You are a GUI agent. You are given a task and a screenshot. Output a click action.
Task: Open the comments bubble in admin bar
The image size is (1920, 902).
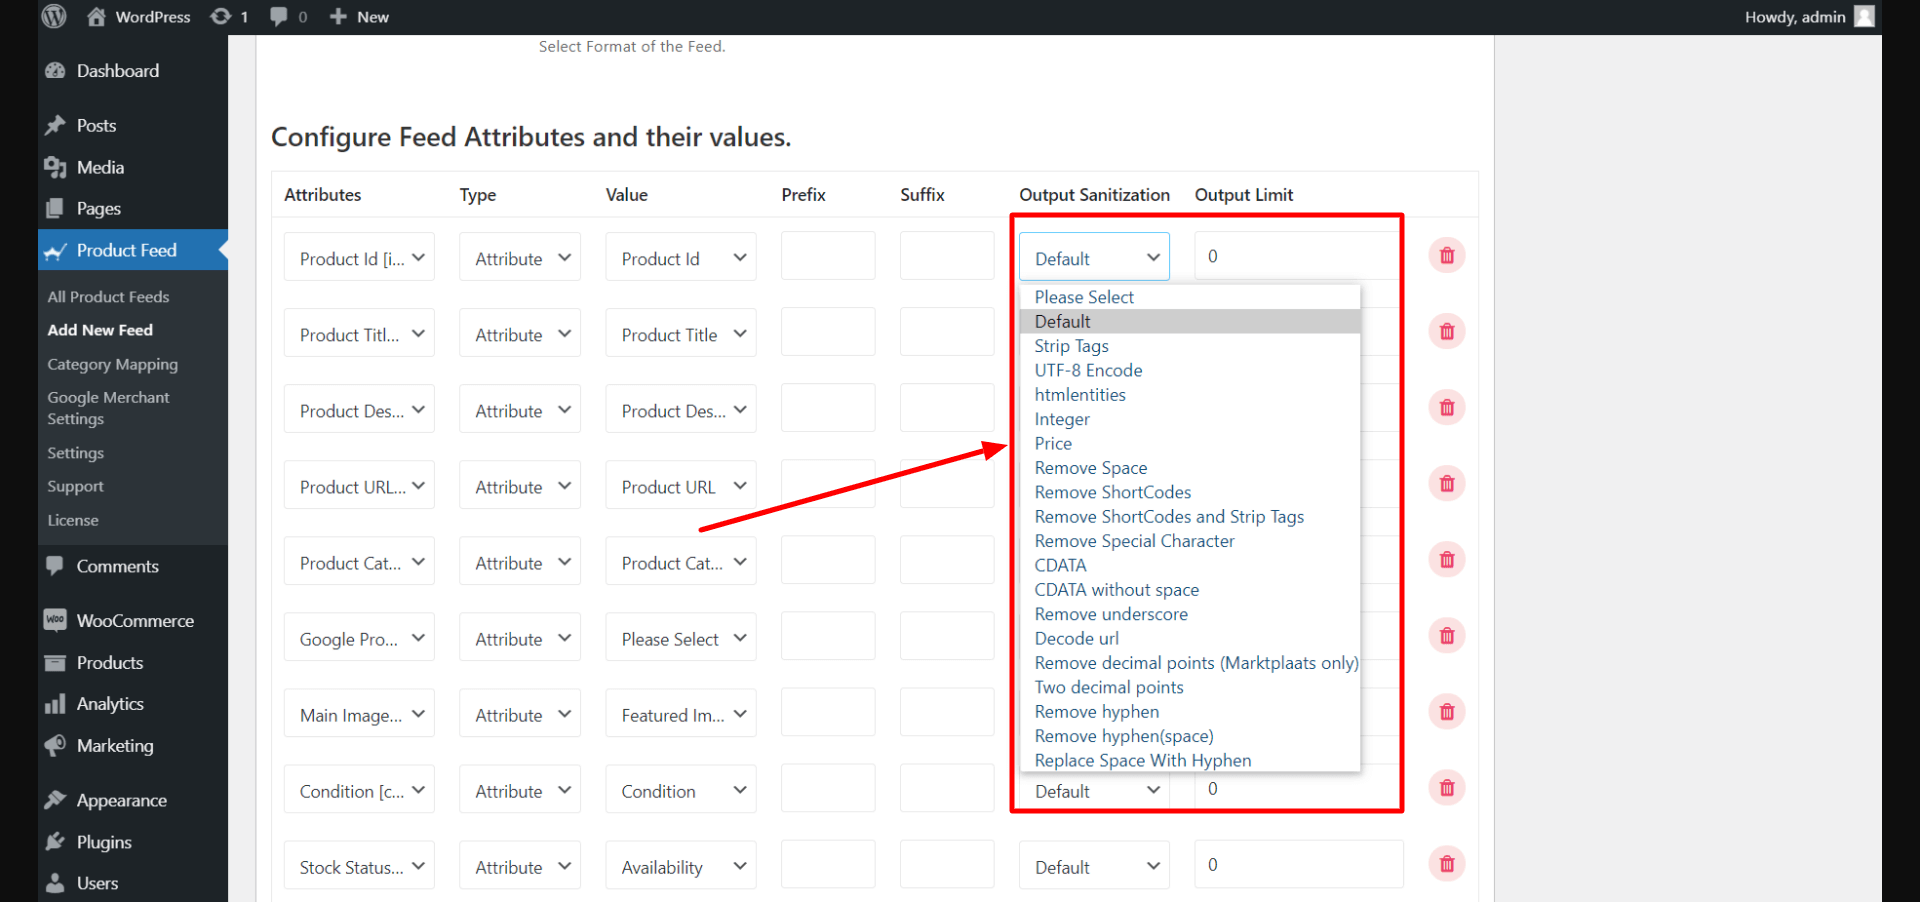click(x=288, y=16)
